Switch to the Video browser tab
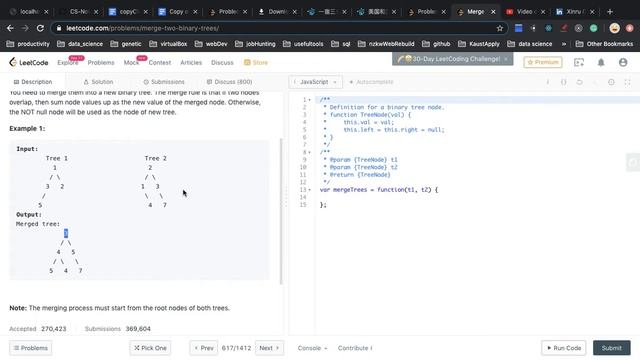640x360 pixels. 525,12
